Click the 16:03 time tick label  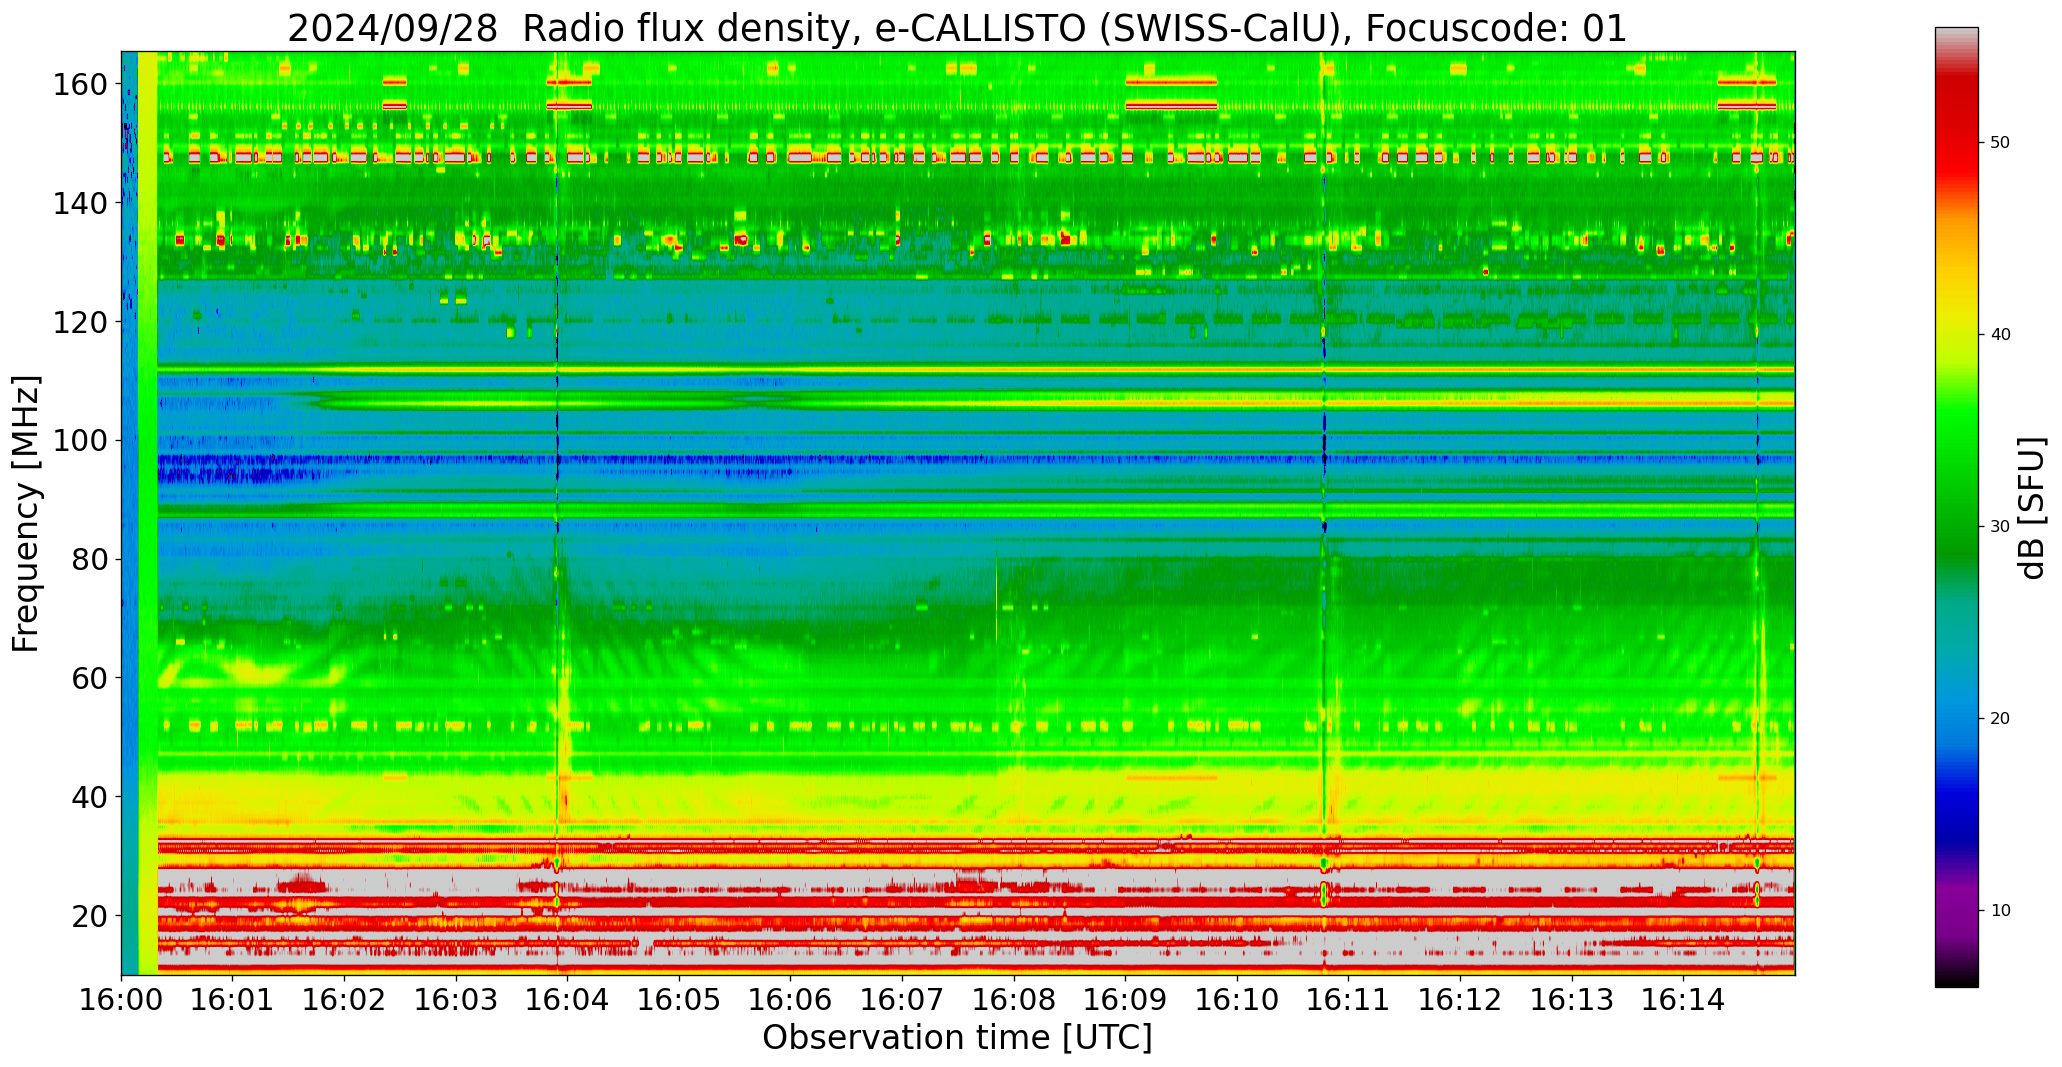[x=456, y=999]
